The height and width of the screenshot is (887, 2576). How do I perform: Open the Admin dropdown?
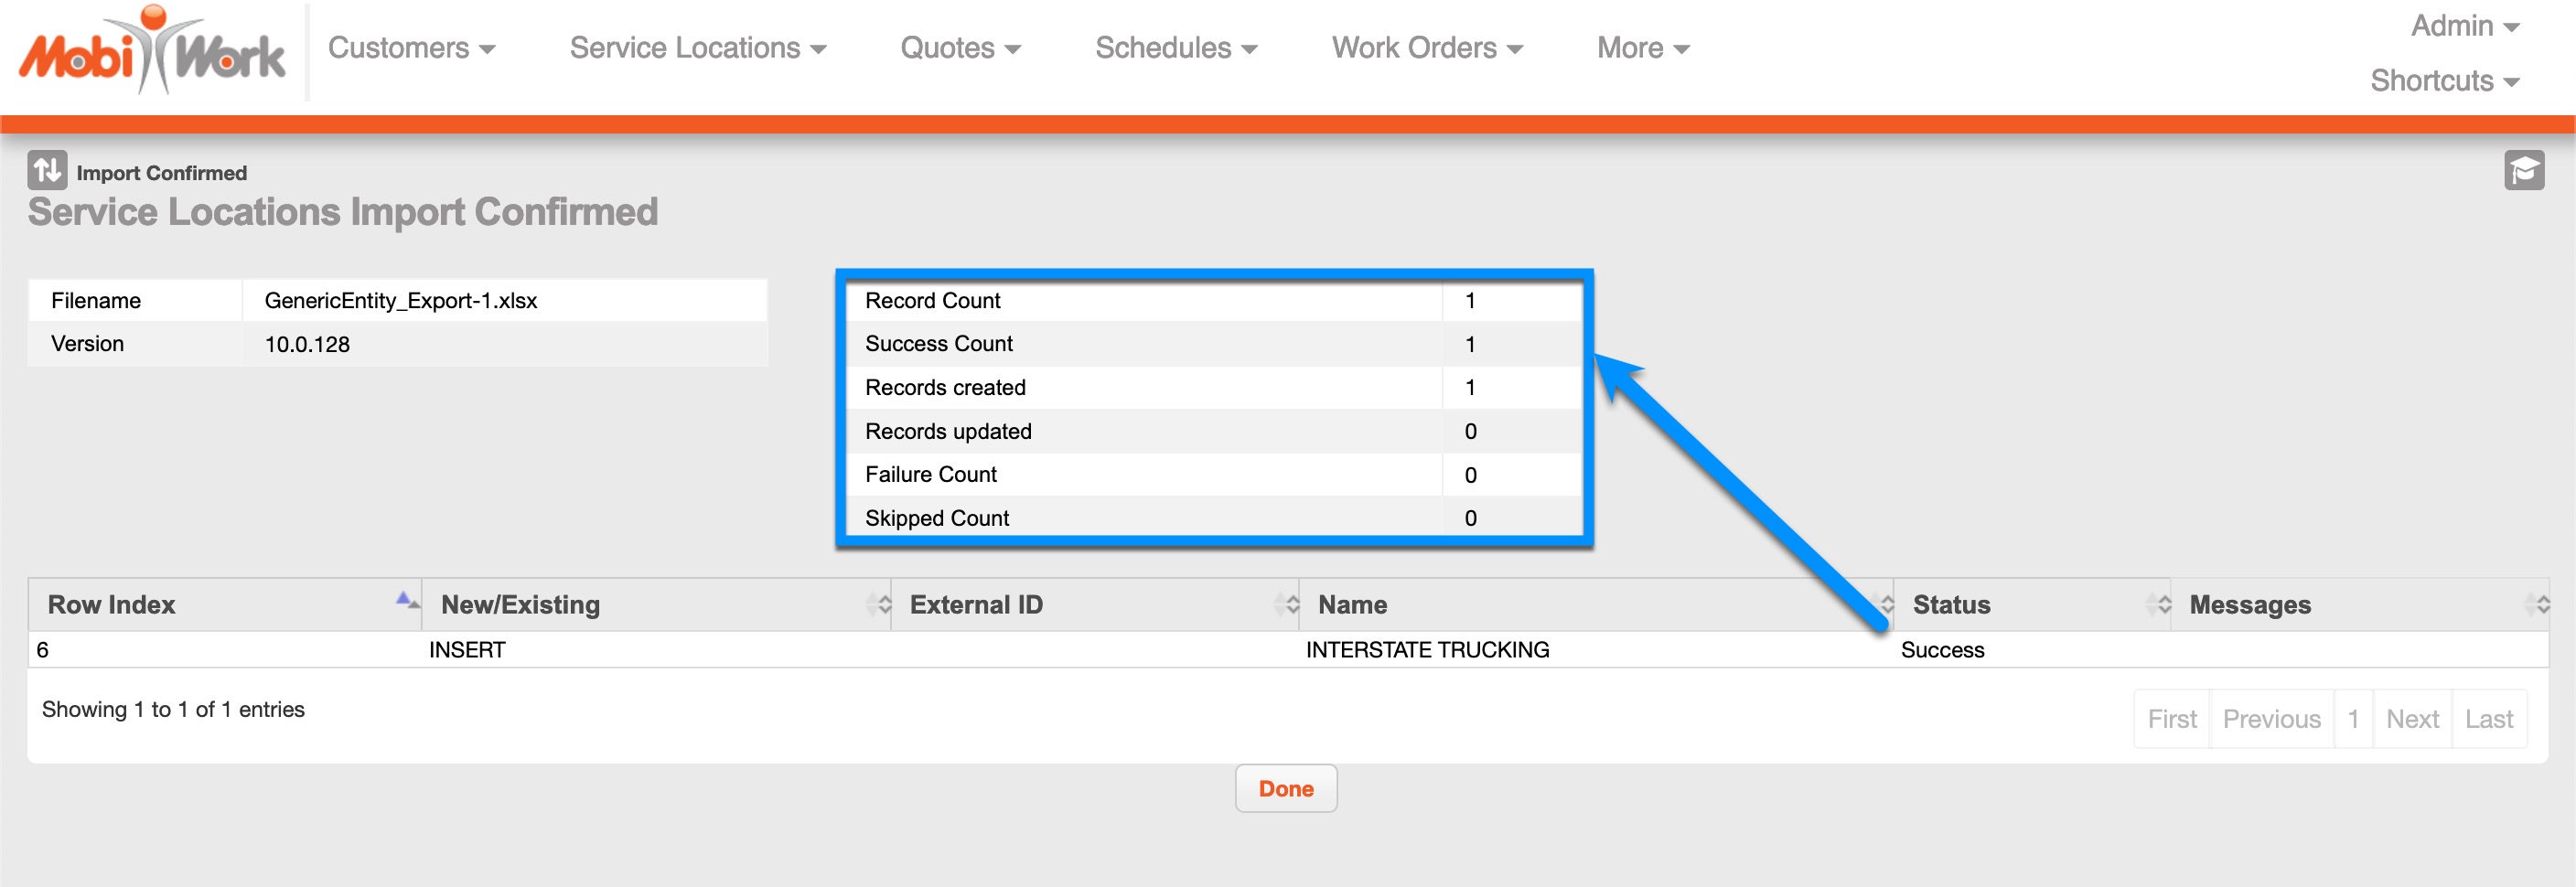coord(2463,26)
